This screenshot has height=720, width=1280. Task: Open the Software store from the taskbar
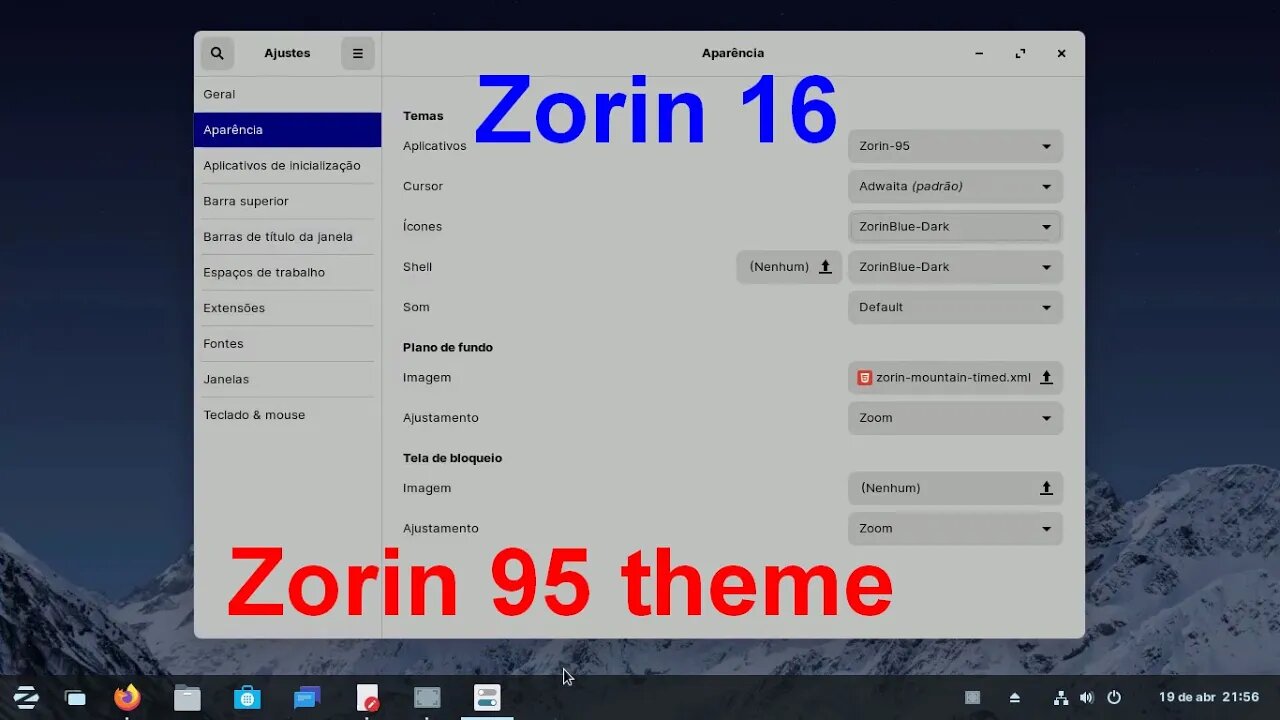point(247,697)
